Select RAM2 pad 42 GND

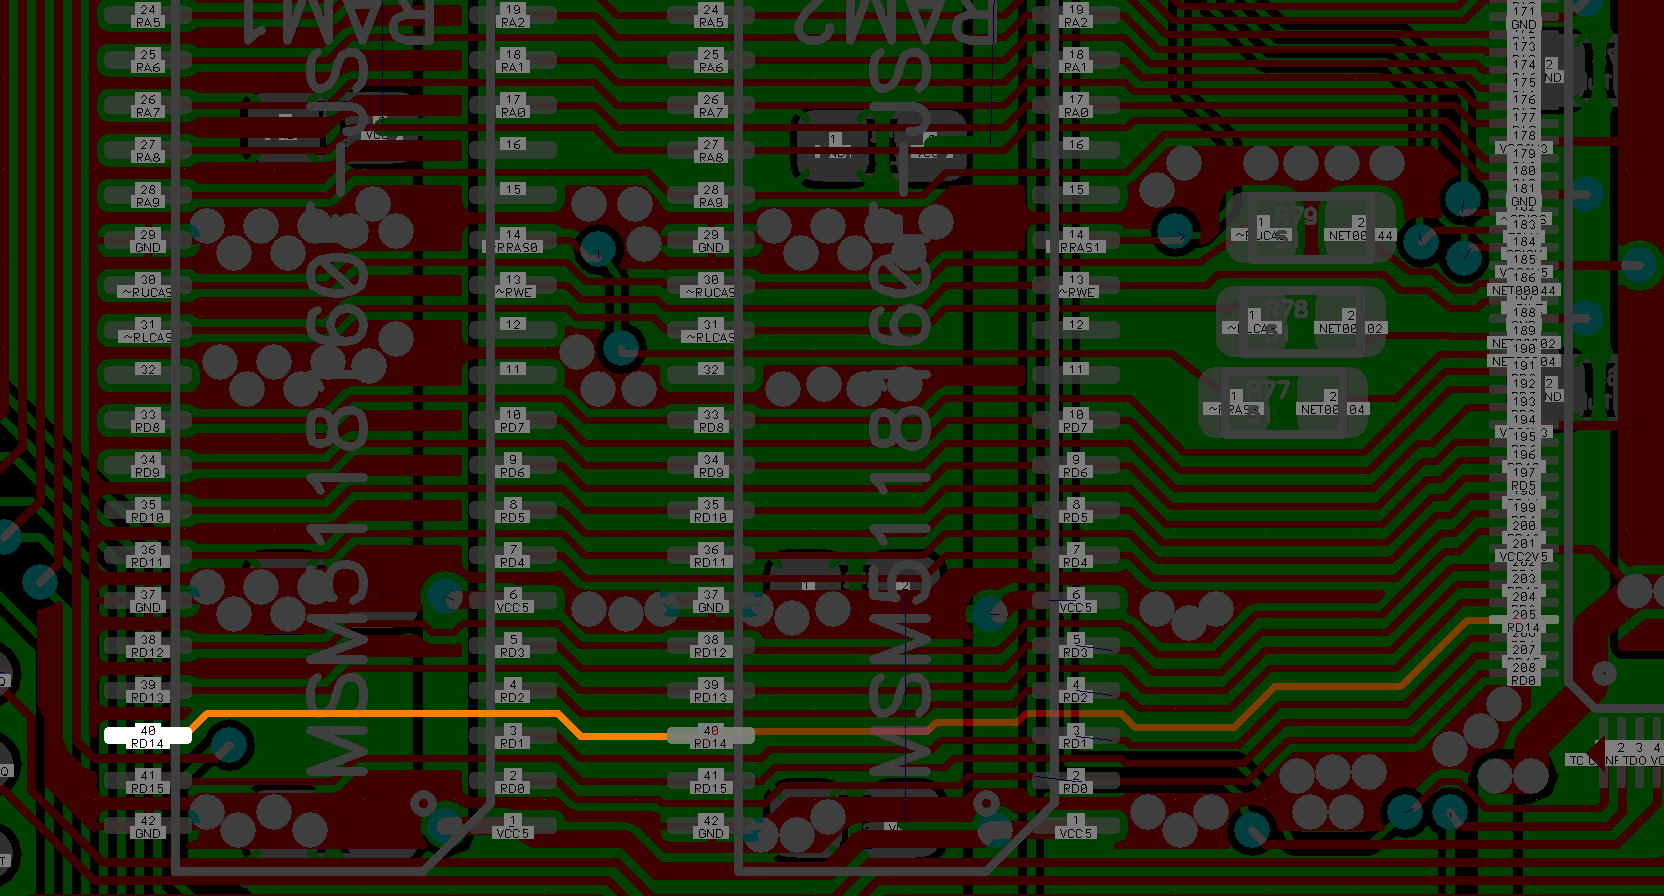click(x=710, y=826)
